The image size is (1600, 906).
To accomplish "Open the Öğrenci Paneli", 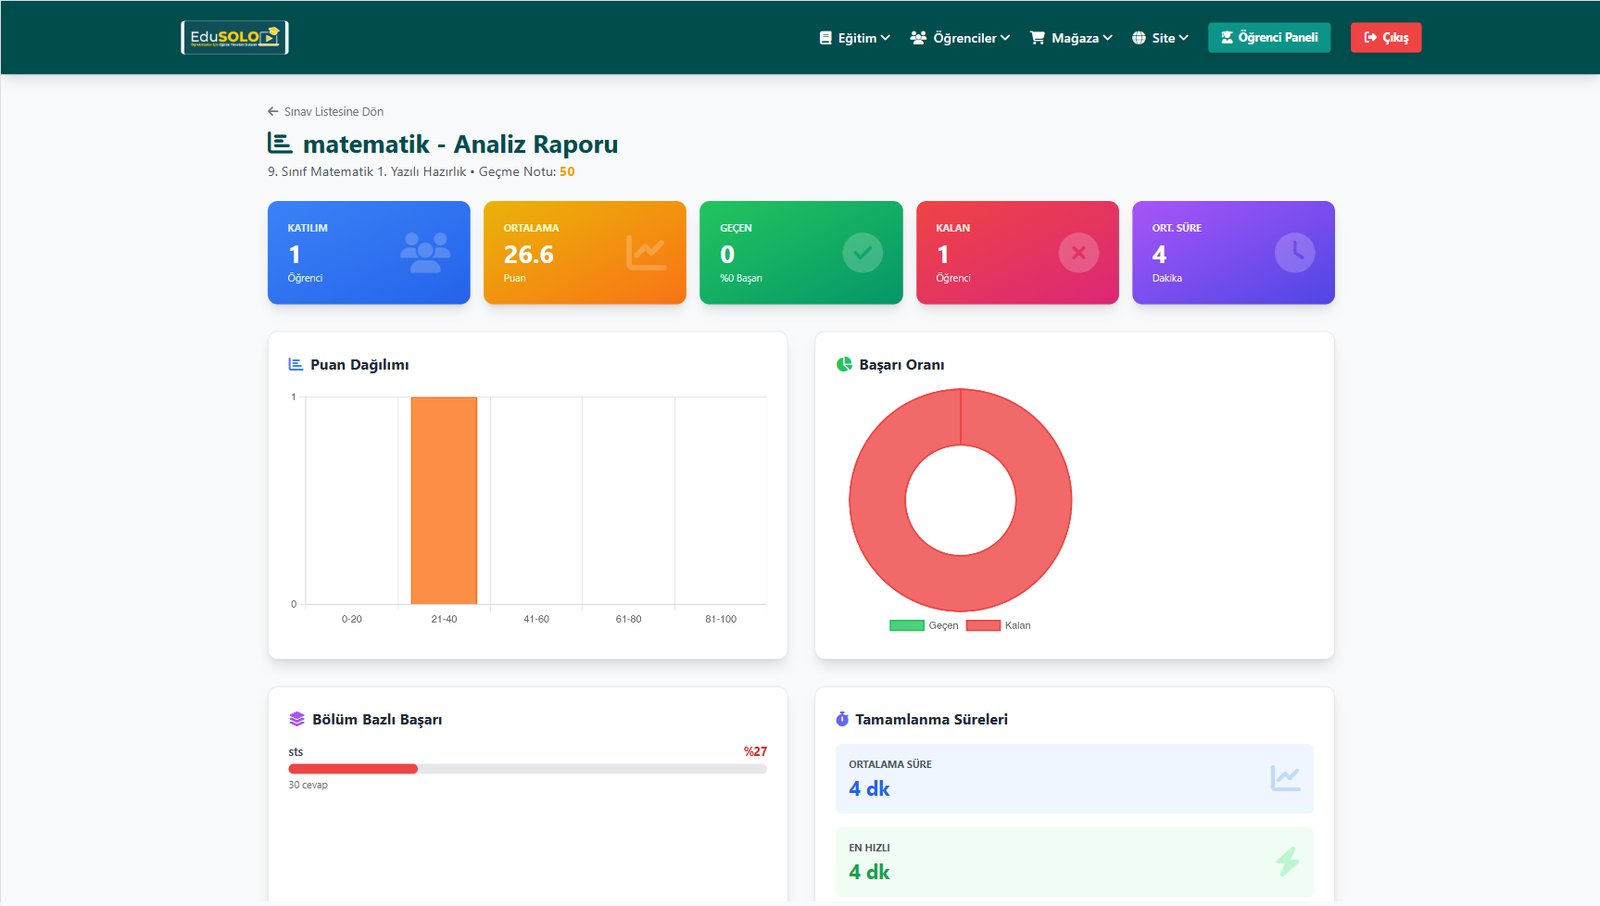I will click(x=1269, y=38).
